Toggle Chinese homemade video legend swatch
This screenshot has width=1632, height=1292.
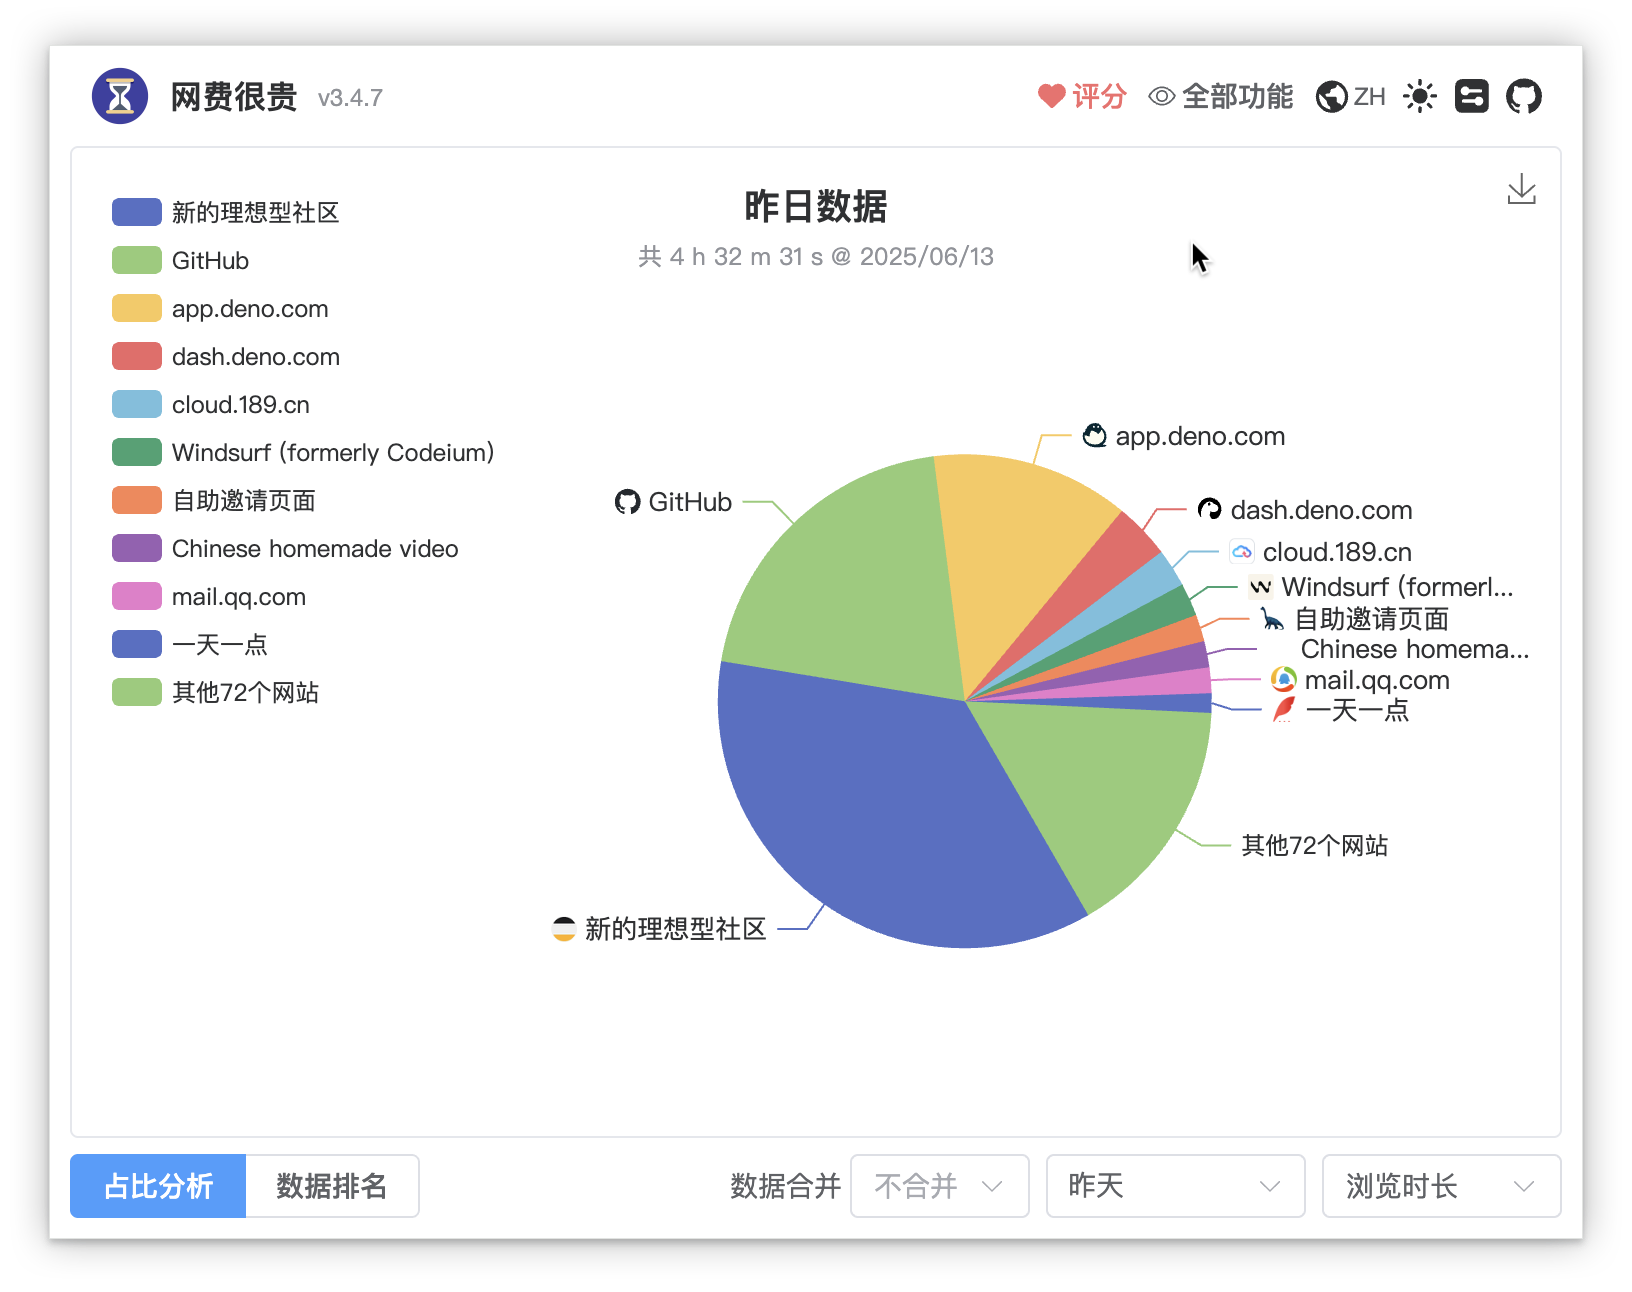(137, 548)
